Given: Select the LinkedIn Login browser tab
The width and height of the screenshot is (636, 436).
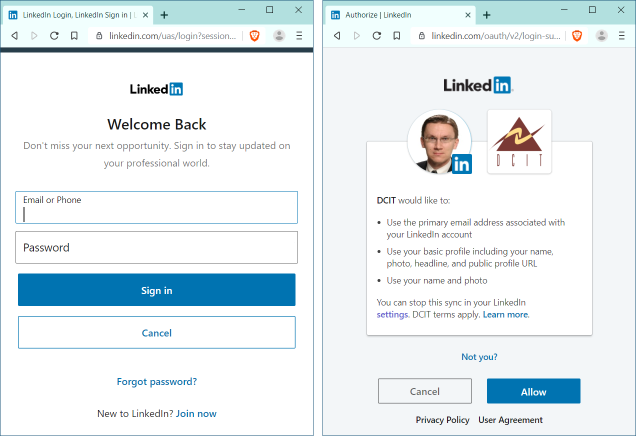Looking at the screenshot, I should [76, 15].
